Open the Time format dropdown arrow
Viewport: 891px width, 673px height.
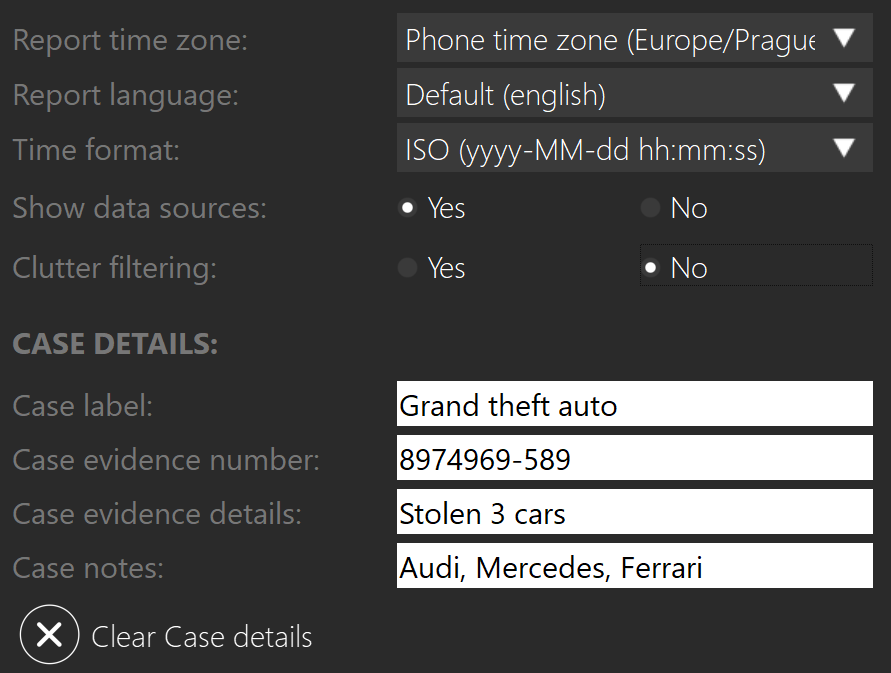point(844,148)
